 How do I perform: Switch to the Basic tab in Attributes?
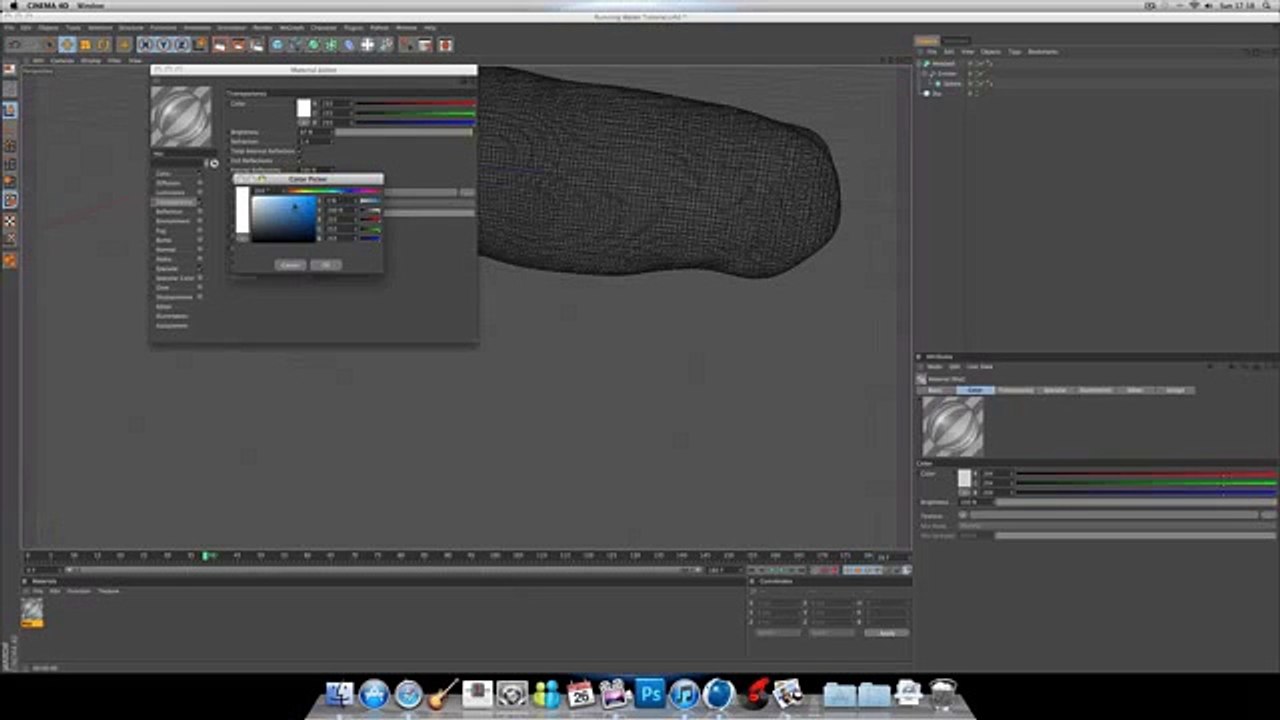coord(935,390)
